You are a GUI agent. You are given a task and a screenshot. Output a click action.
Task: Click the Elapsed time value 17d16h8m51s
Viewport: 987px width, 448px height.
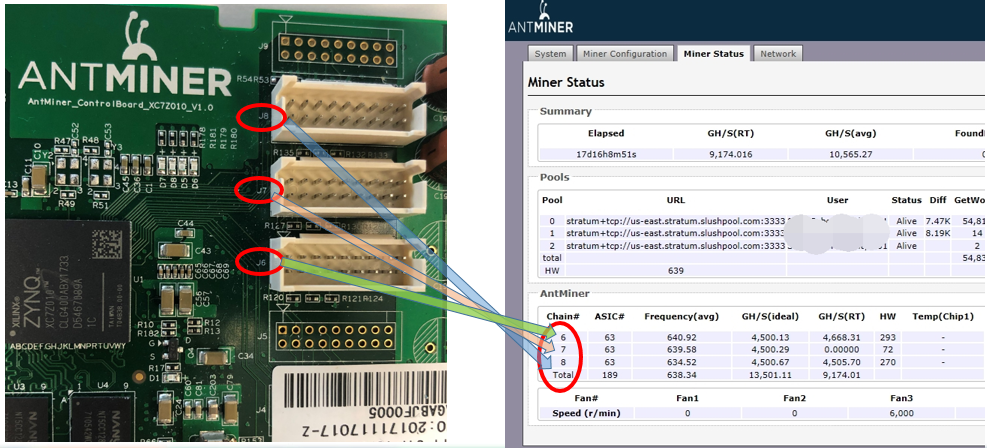click(x=606, y=154)
